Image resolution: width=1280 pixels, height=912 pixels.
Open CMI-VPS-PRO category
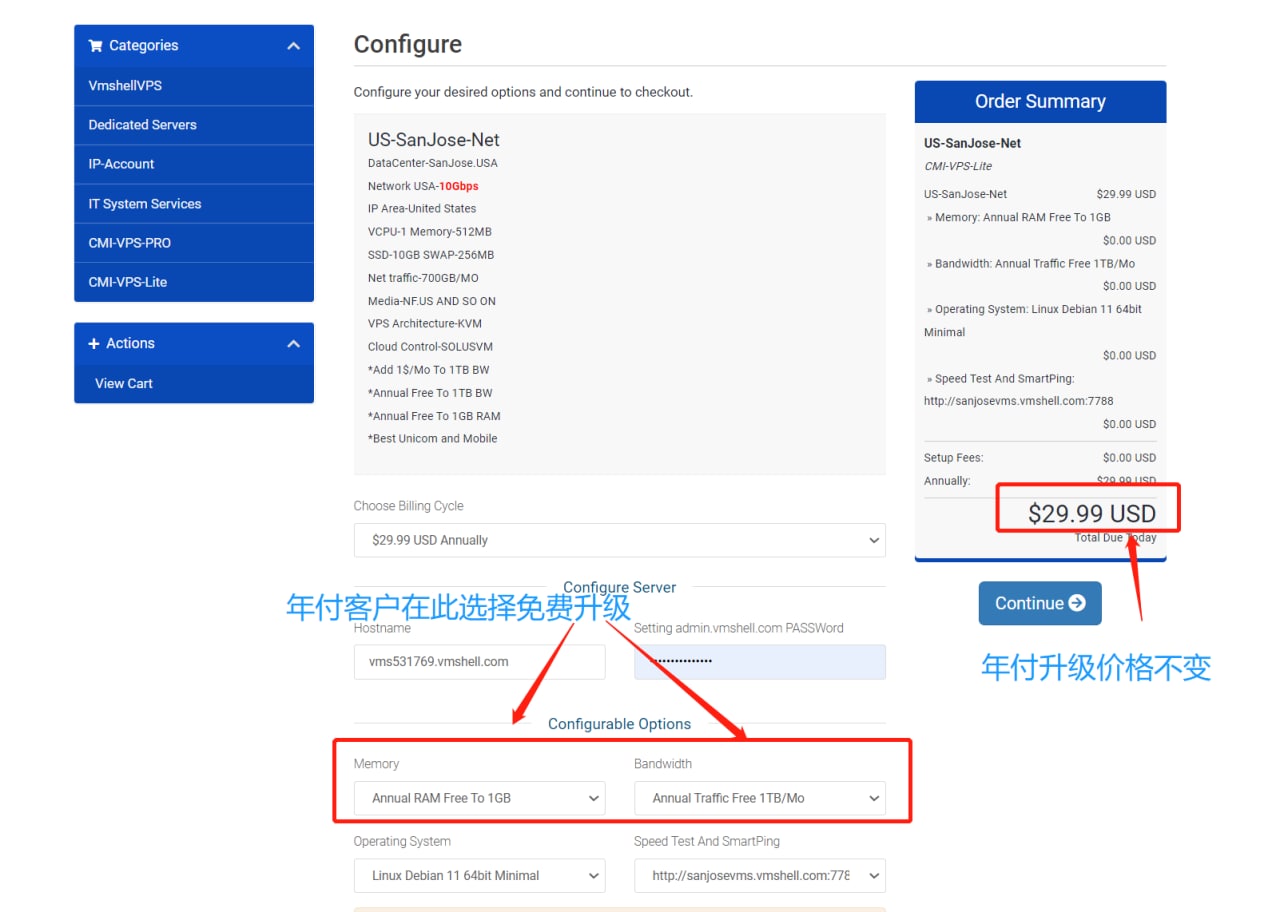point(129,243)
